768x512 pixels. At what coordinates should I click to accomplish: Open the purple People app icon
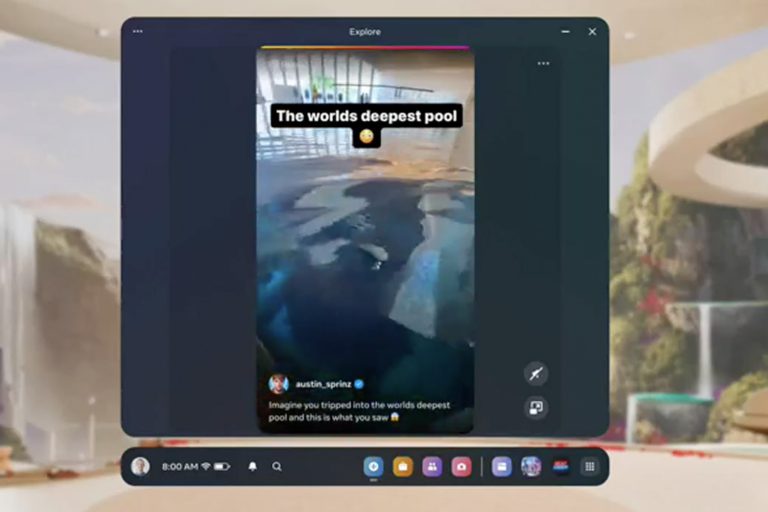point(432,466)
